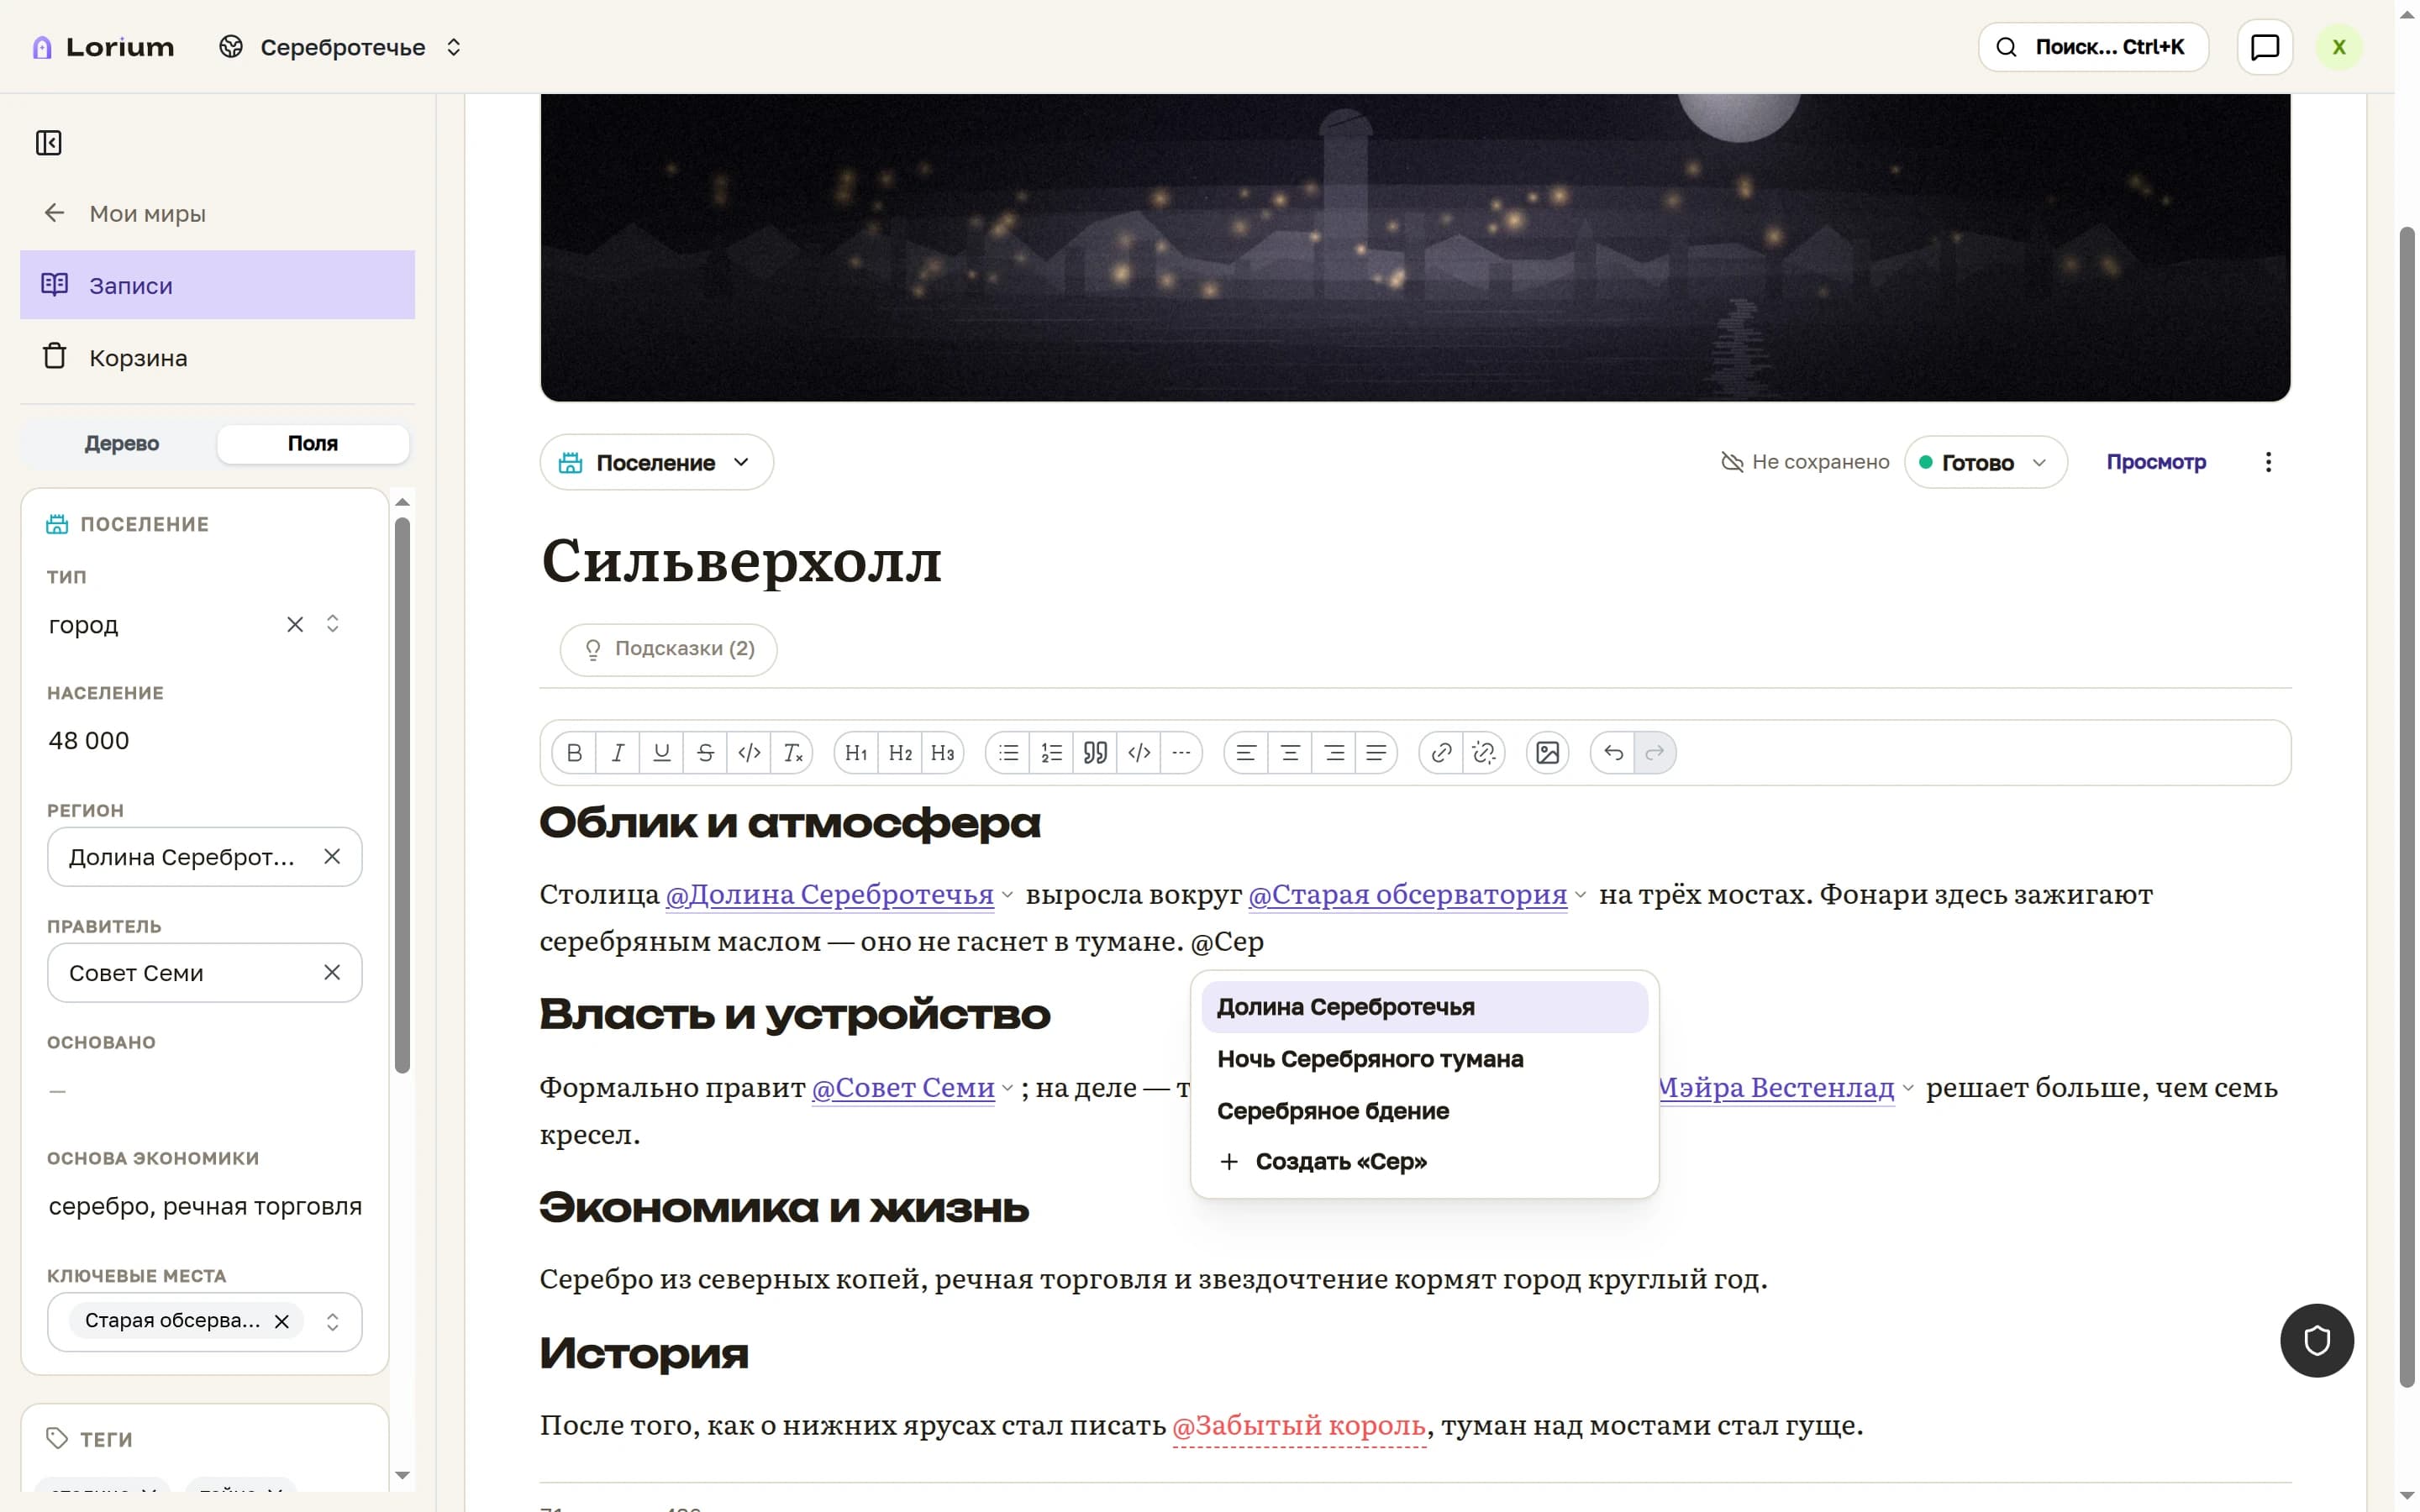Remove the Старая обсерватория chip
The width and height of the screenshot is (2420, 1512).
click(282, 1322)
